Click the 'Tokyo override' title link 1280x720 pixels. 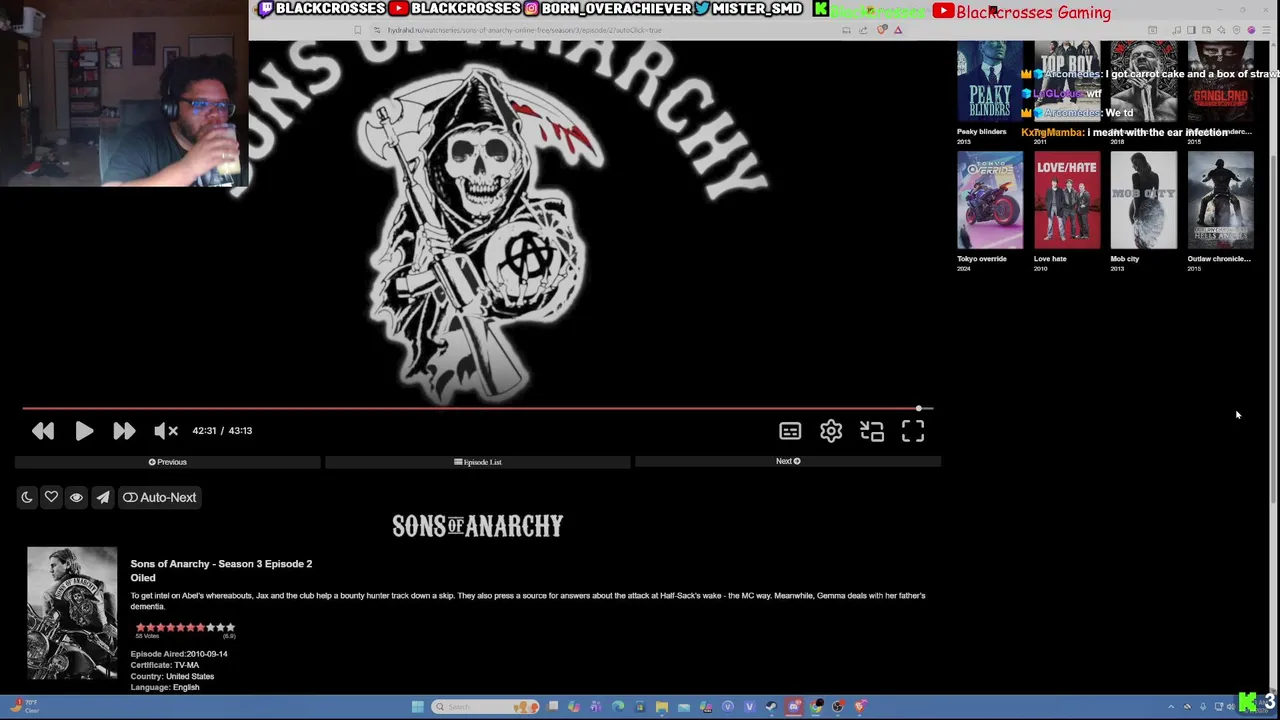pos(981,259)
